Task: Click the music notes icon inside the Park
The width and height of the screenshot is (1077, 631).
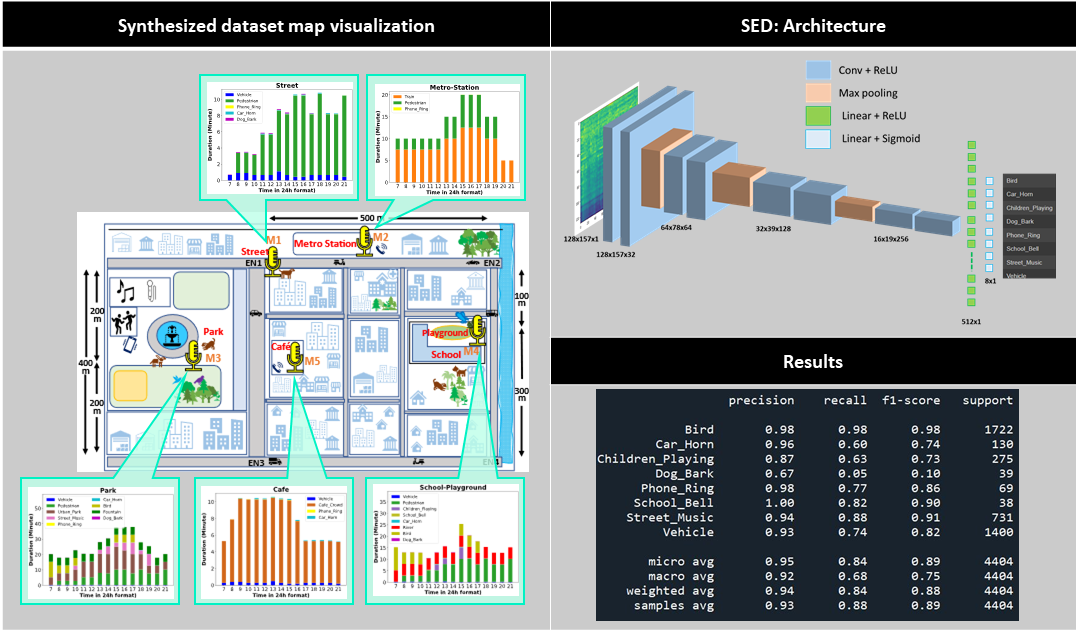Action: [x=127, y=288]
